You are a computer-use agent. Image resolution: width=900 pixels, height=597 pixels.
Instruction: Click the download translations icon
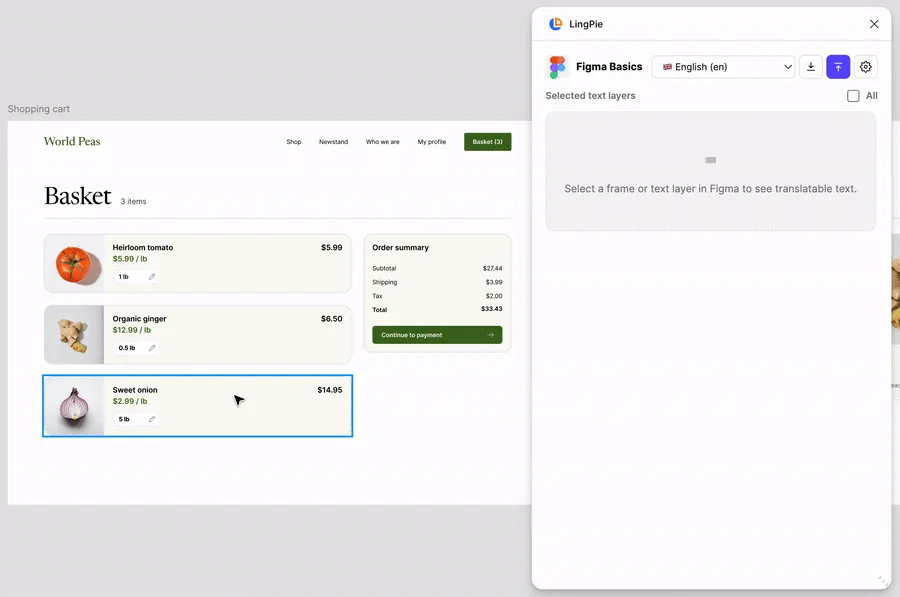coord(810,67)
